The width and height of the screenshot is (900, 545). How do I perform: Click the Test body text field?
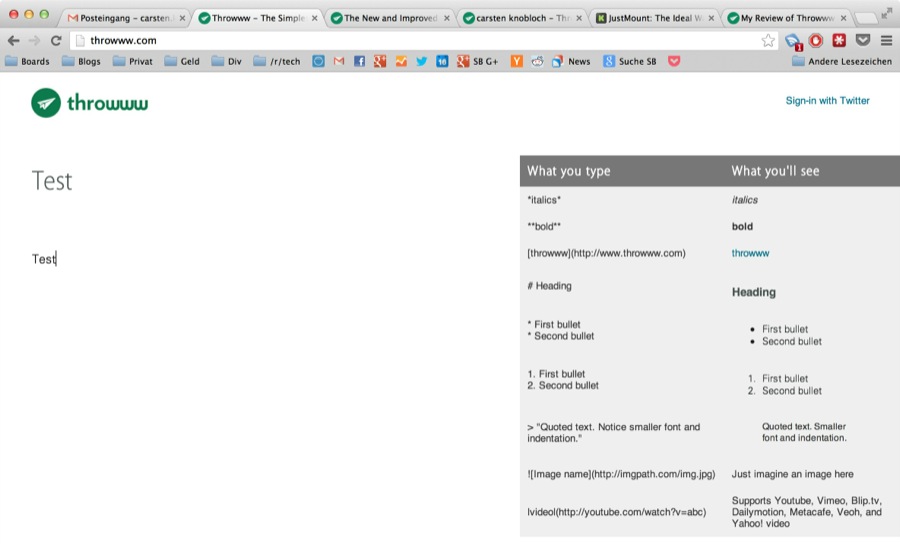pyautogui.click(x=44, y=259)
